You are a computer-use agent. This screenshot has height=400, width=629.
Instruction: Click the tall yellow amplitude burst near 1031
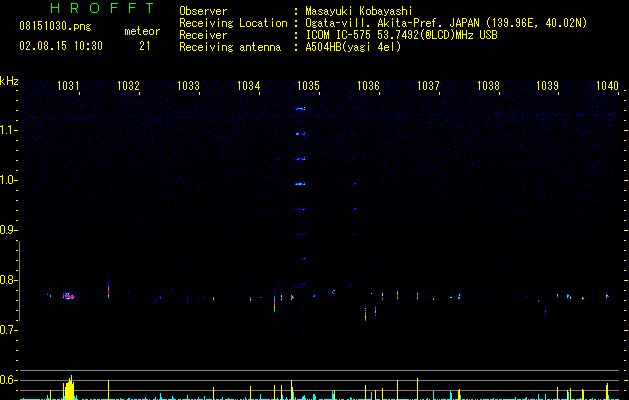coord(69,388)
